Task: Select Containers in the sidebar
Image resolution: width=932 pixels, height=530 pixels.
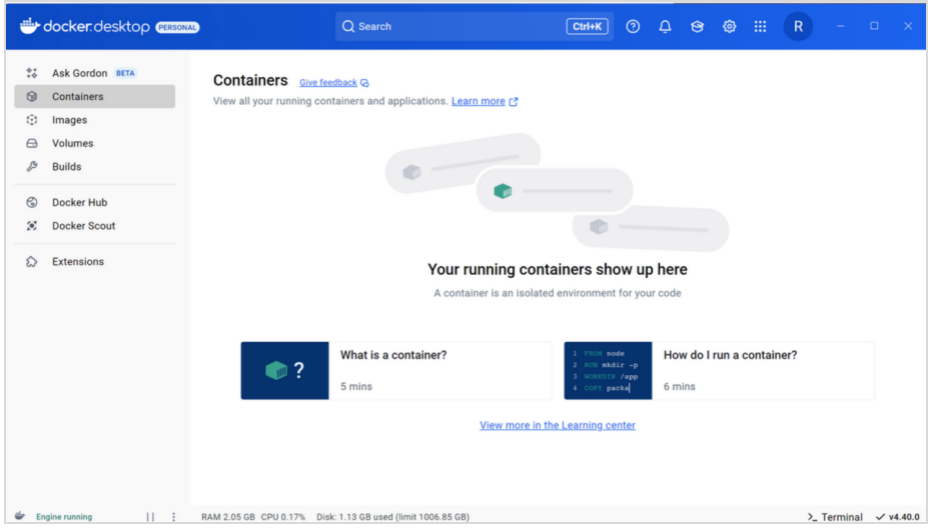Action: point(95,96)
